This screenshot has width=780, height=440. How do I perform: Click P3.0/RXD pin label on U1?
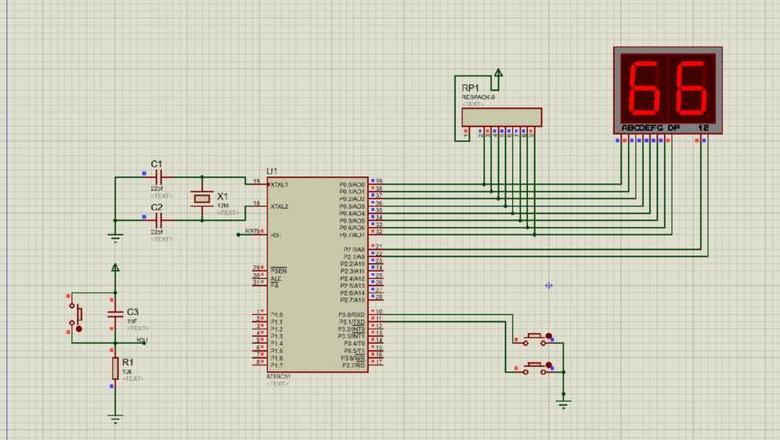(352, 315)
